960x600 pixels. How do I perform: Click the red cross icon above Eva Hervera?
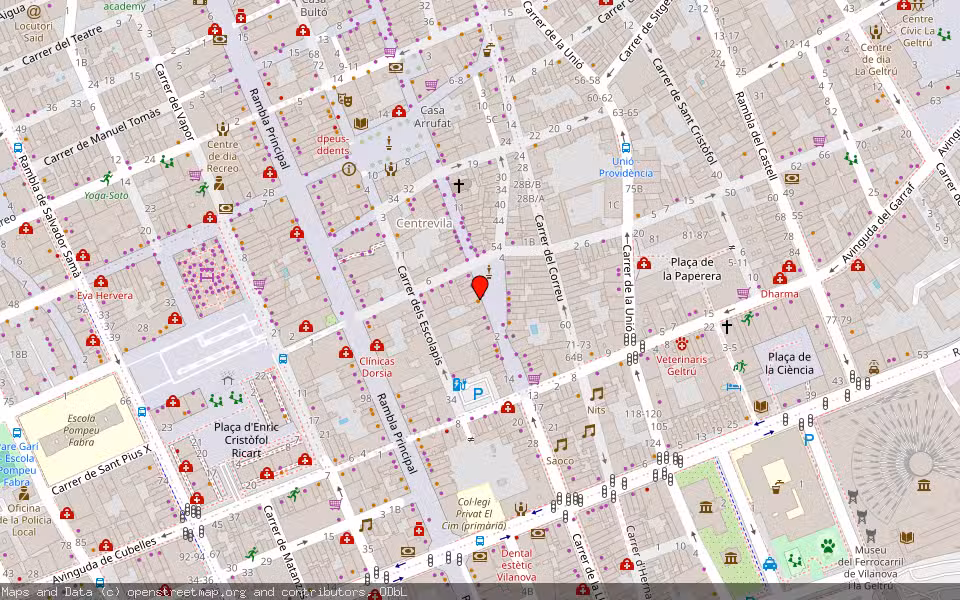click(100, 281)
